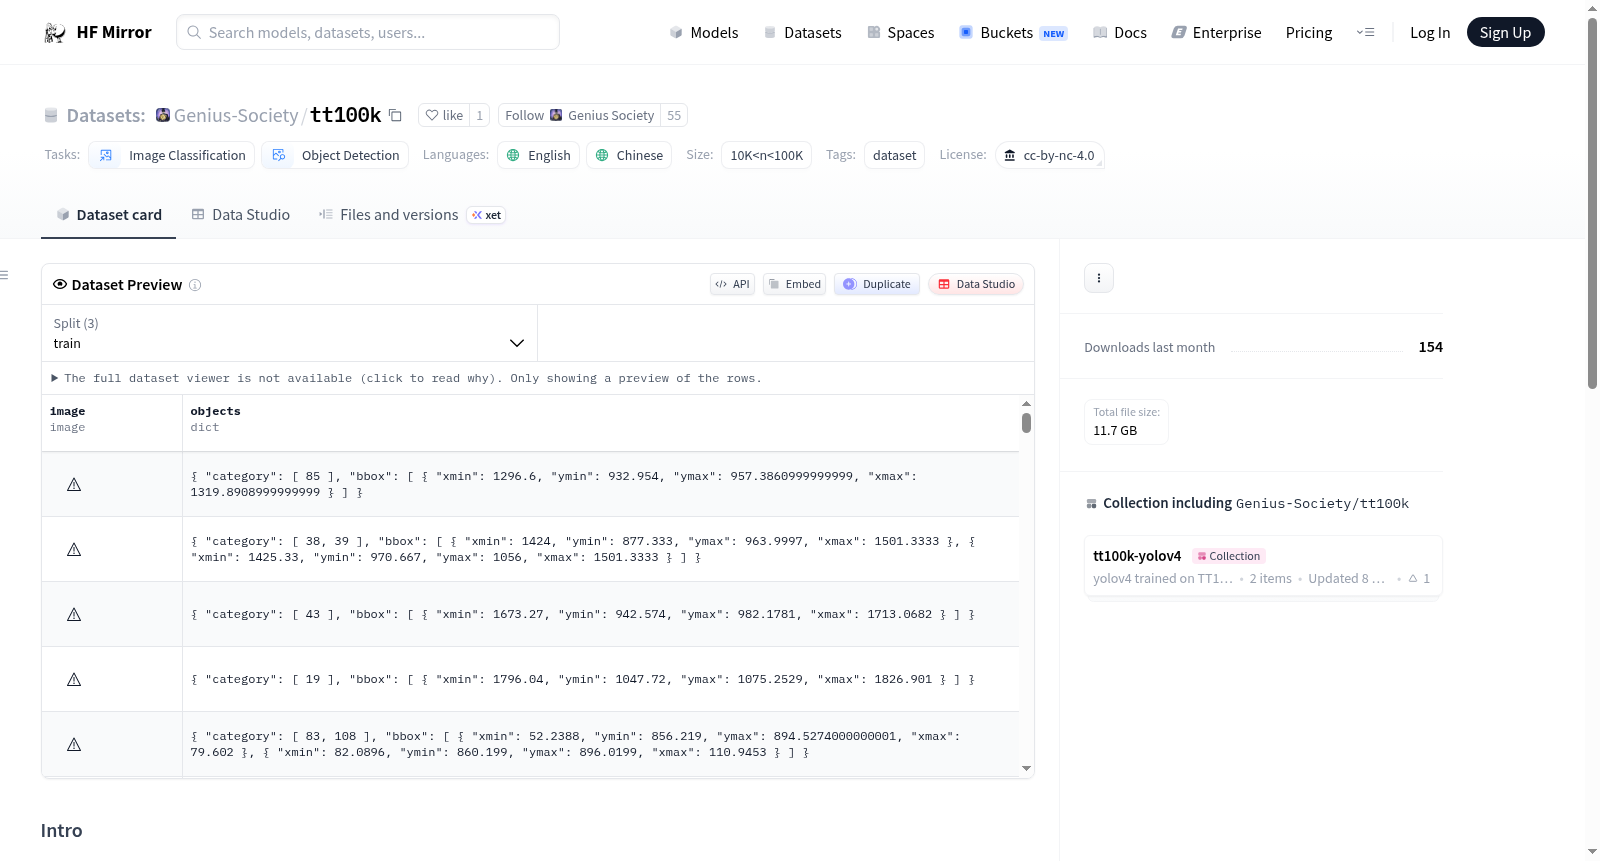Click the warning icon in the category 43 row

pos(74,614)
